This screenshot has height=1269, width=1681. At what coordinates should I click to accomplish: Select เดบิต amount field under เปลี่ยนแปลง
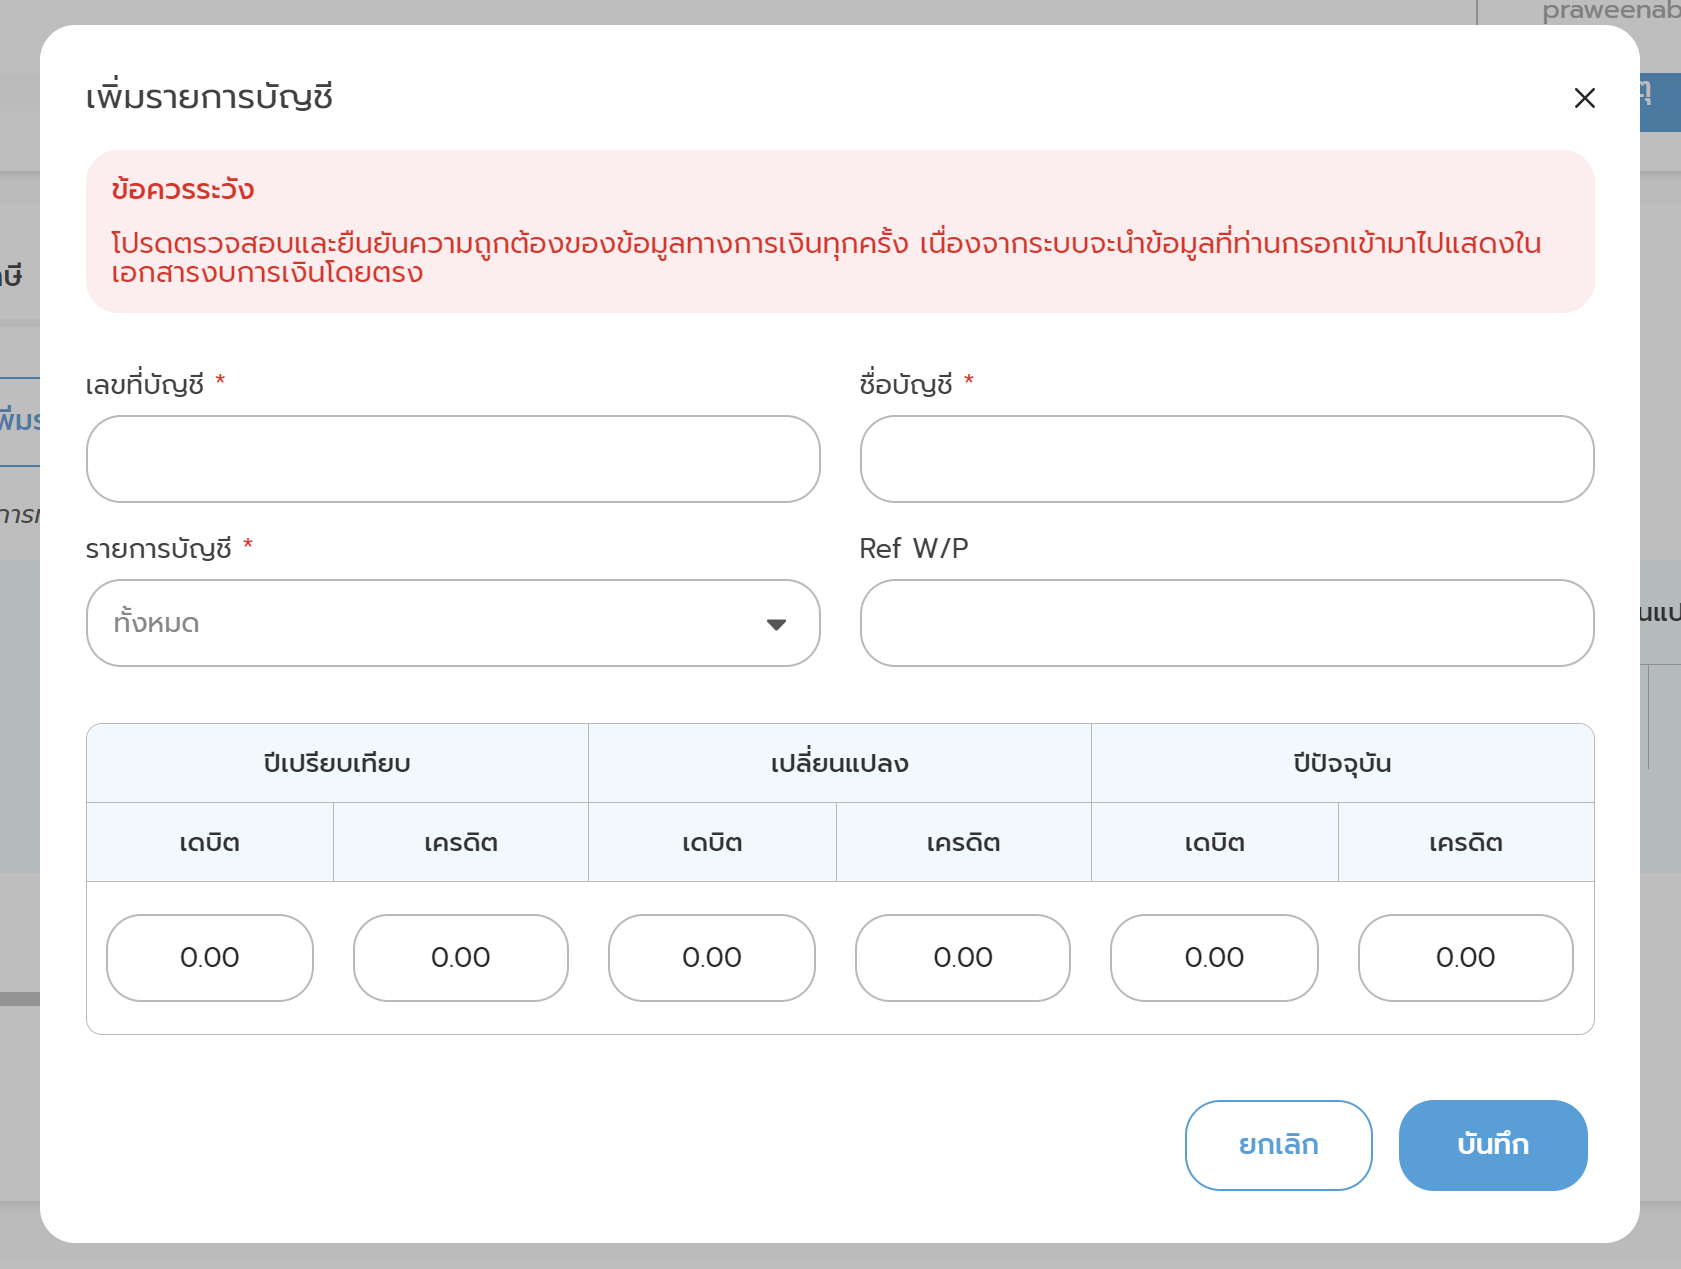tap(712, 957)
